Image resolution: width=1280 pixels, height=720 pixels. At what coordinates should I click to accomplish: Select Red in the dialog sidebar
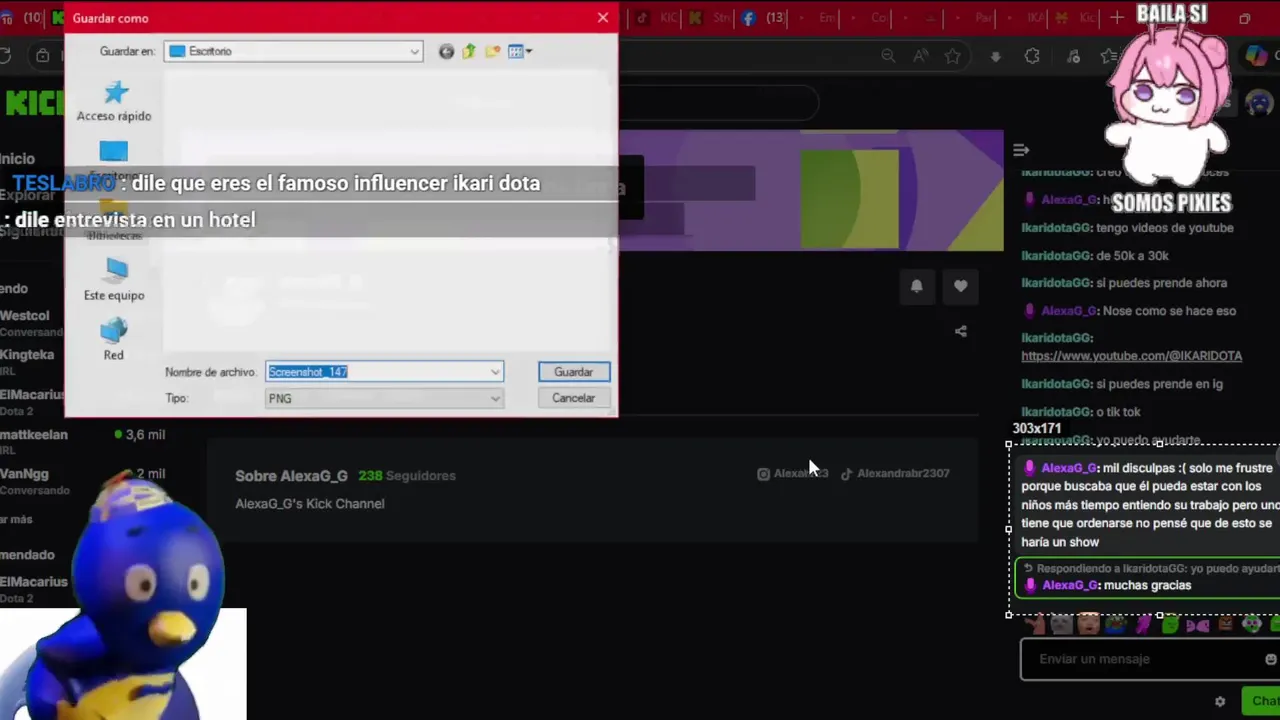coord(114,340)
